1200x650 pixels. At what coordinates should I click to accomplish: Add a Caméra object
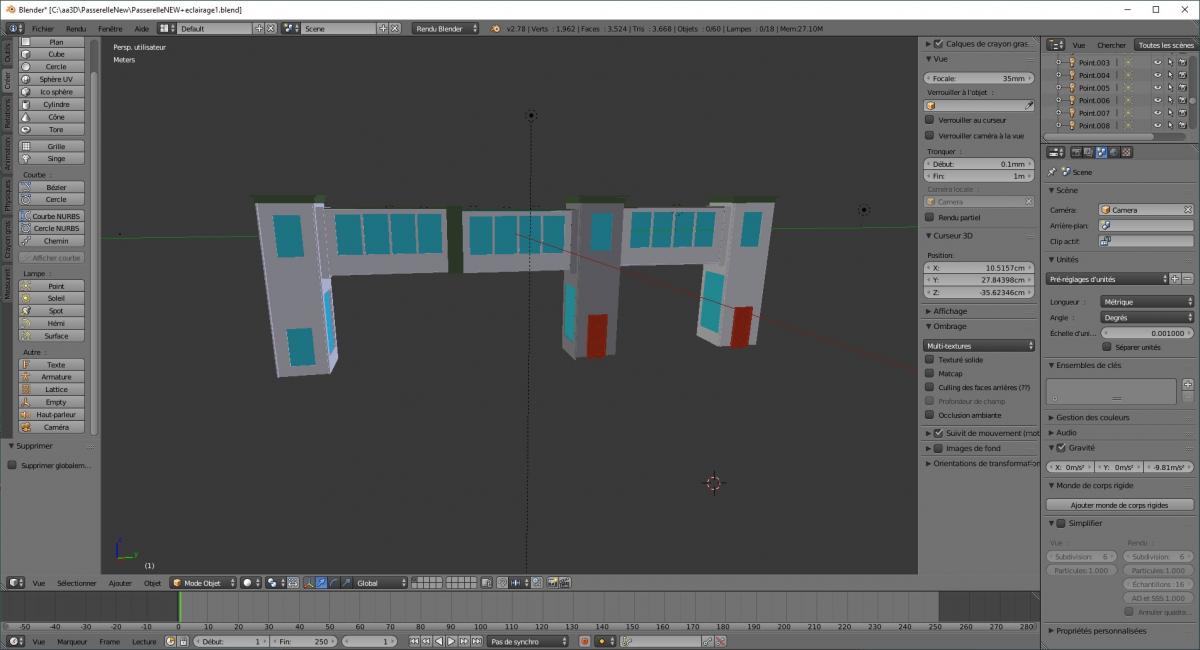56,427
